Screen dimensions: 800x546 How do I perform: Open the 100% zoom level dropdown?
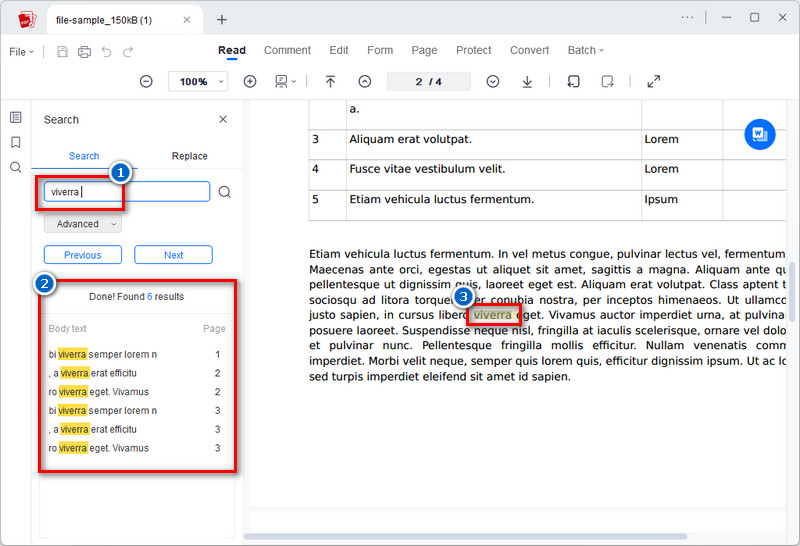click(198, 81)
